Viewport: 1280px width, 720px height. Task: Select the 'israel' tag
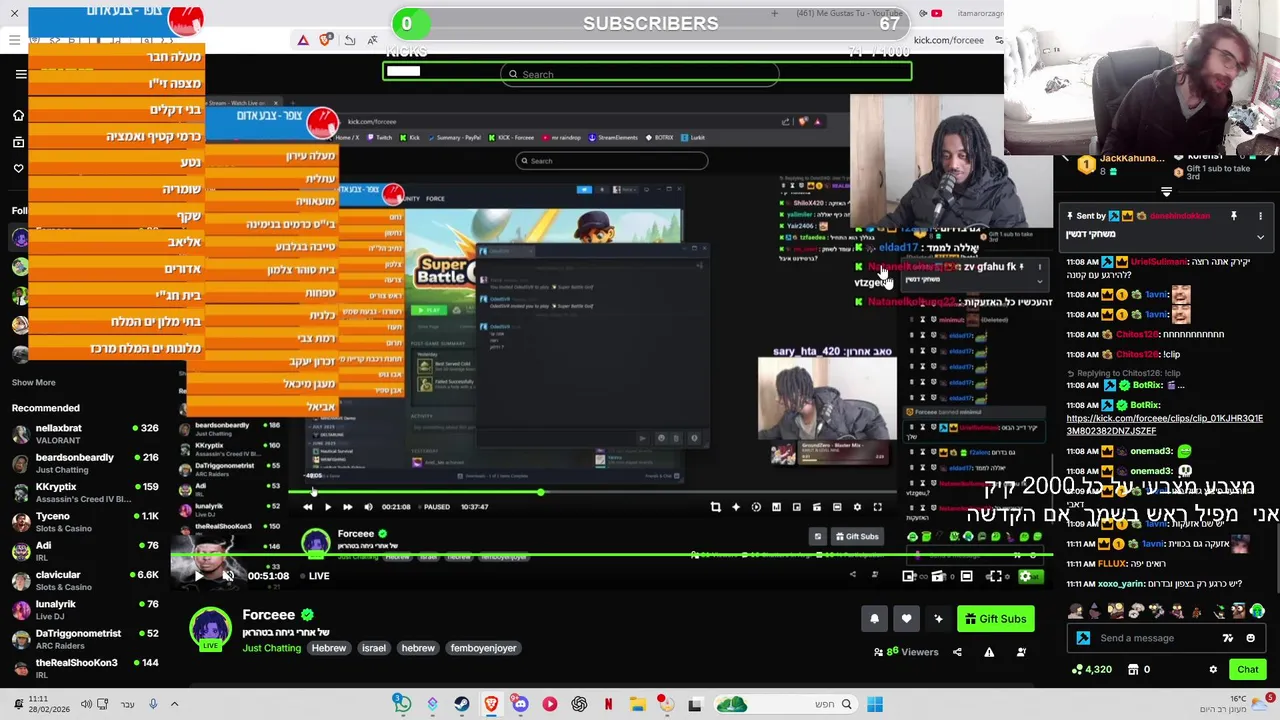click(373, 648)
